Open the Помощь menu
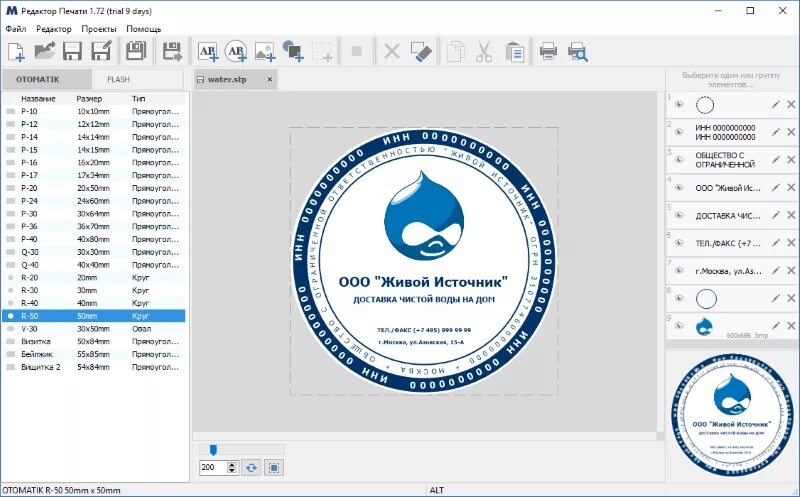800x497 pixels. pyautogui.click(x=144, y=29)
